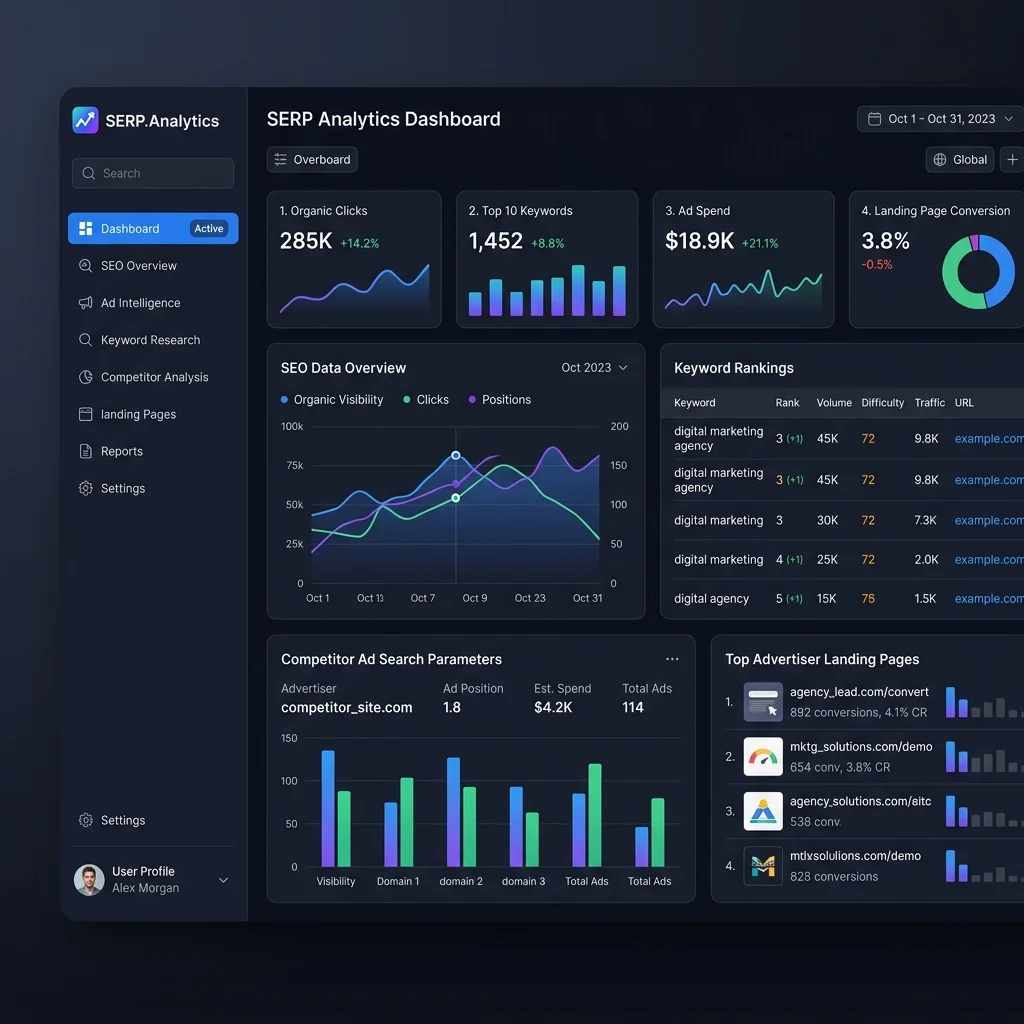Click the Reports document icon
Image resolution: width=1024 pixels, height=1024 pixels.
click(x=86, y=451)
